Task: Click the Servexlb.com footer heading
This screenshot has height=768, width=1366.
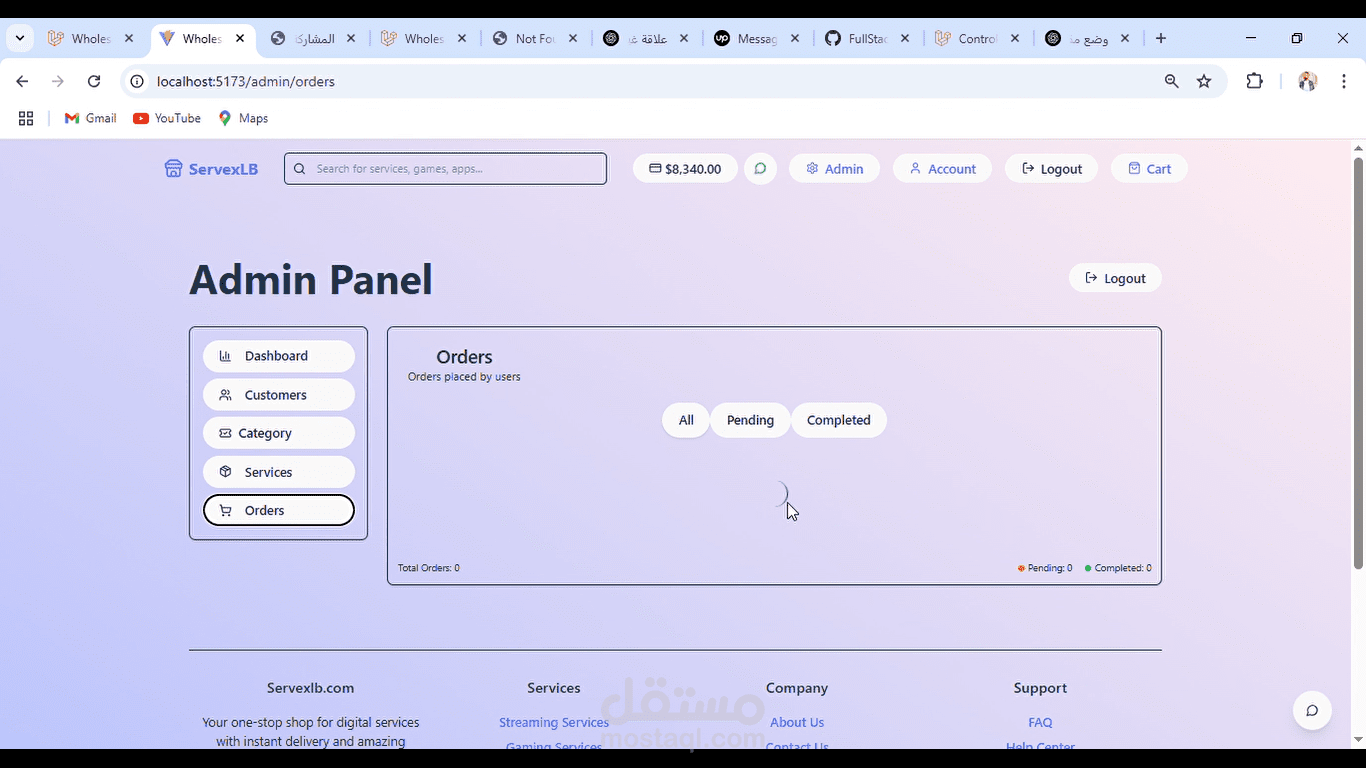Action: (x=310, y=688)
